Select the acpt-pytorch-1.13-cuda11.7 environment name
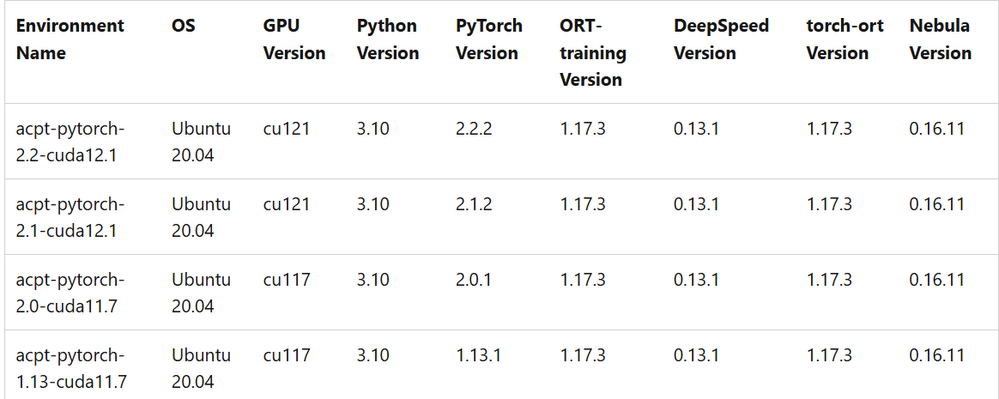 click(x=71, y=368)
